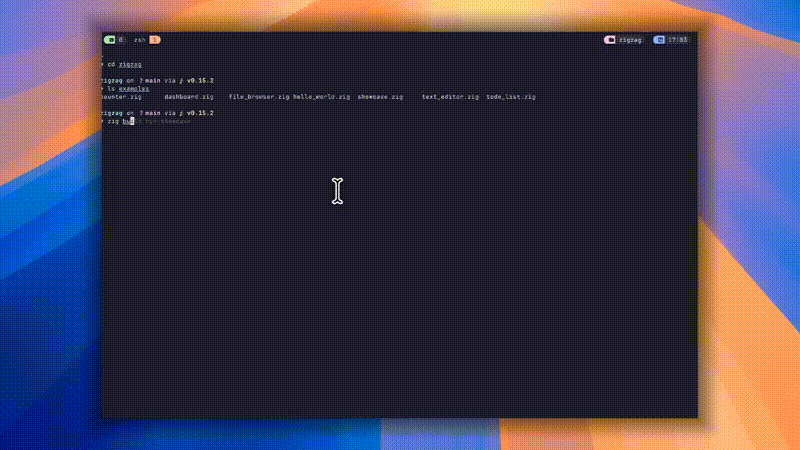The image size is (800, 450).
Task: Click the showcase.zig file name
Action: click(x=380, y=97)
